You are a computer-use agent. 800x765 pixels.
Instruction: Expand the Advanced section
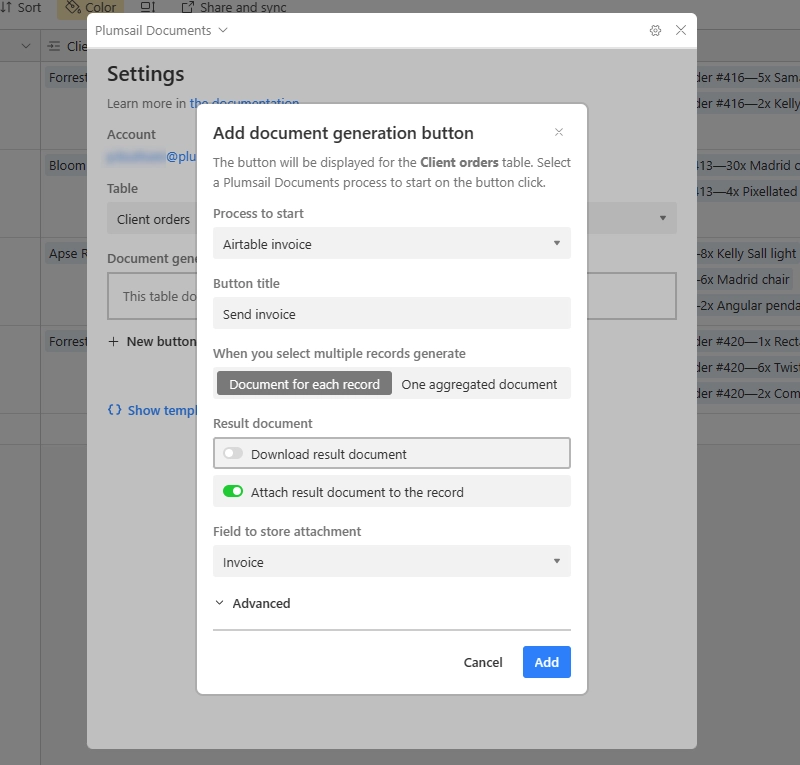252,603
